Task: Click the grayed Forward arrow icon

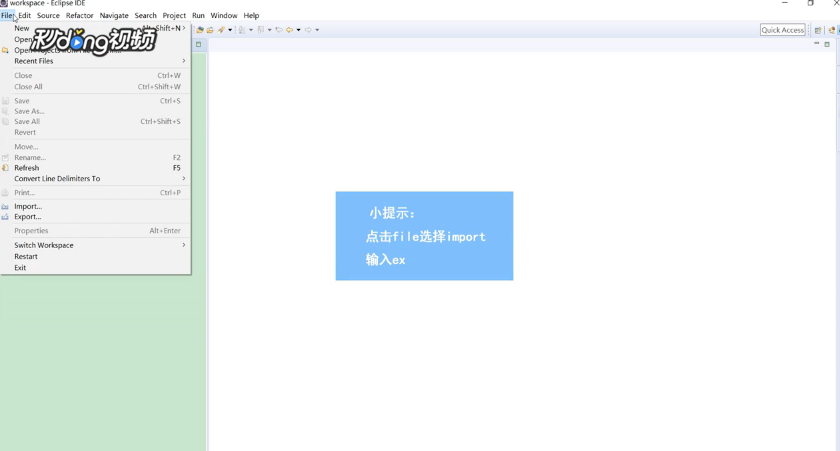Action: click(308, 30)
